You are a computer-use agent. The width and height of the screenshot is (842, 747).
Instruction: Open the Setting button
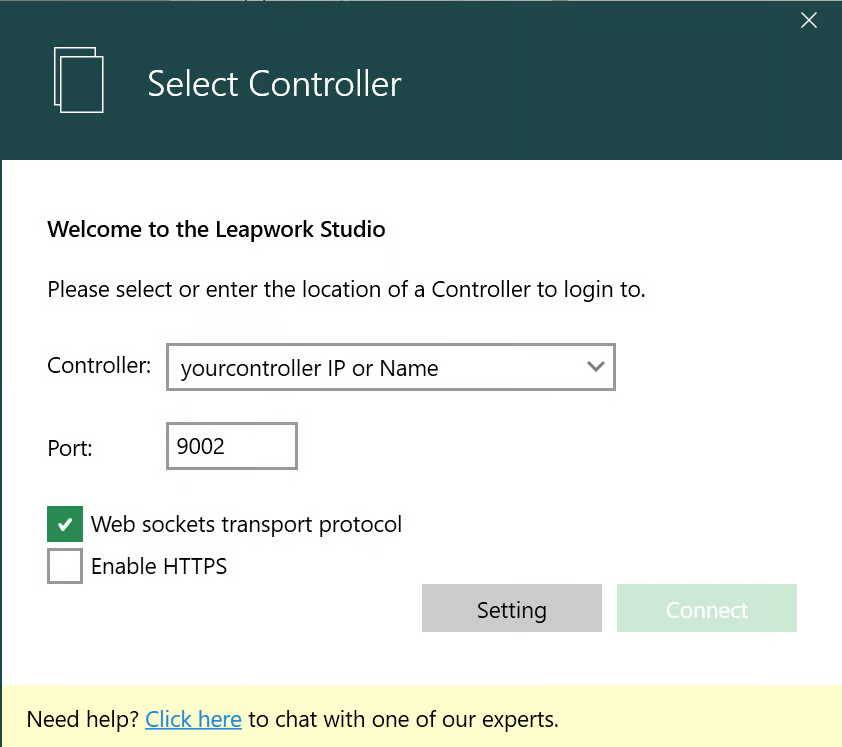click(512, 608)
